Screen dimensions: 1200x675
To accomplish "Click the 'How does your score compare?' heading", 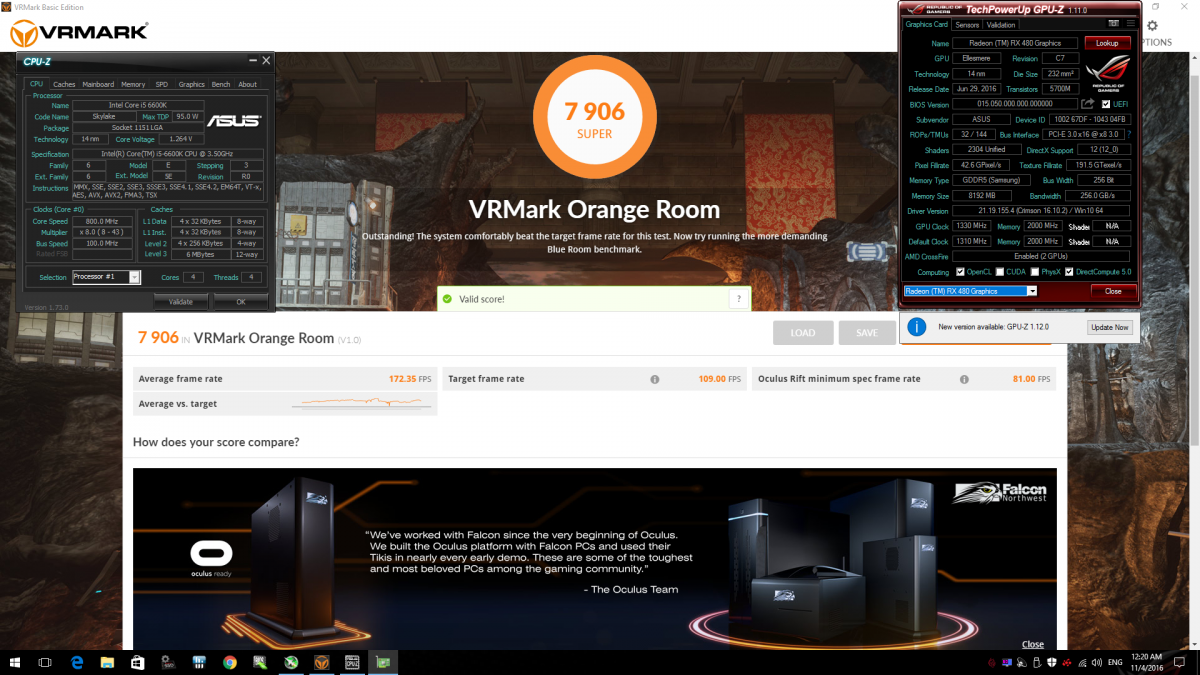I will (x=216, y=442).
